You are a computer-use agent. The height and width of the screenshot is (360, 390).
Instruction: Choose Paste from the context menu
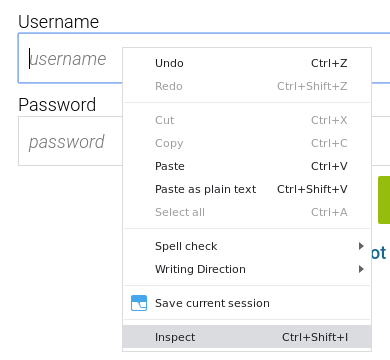click(x=247, y=166)
